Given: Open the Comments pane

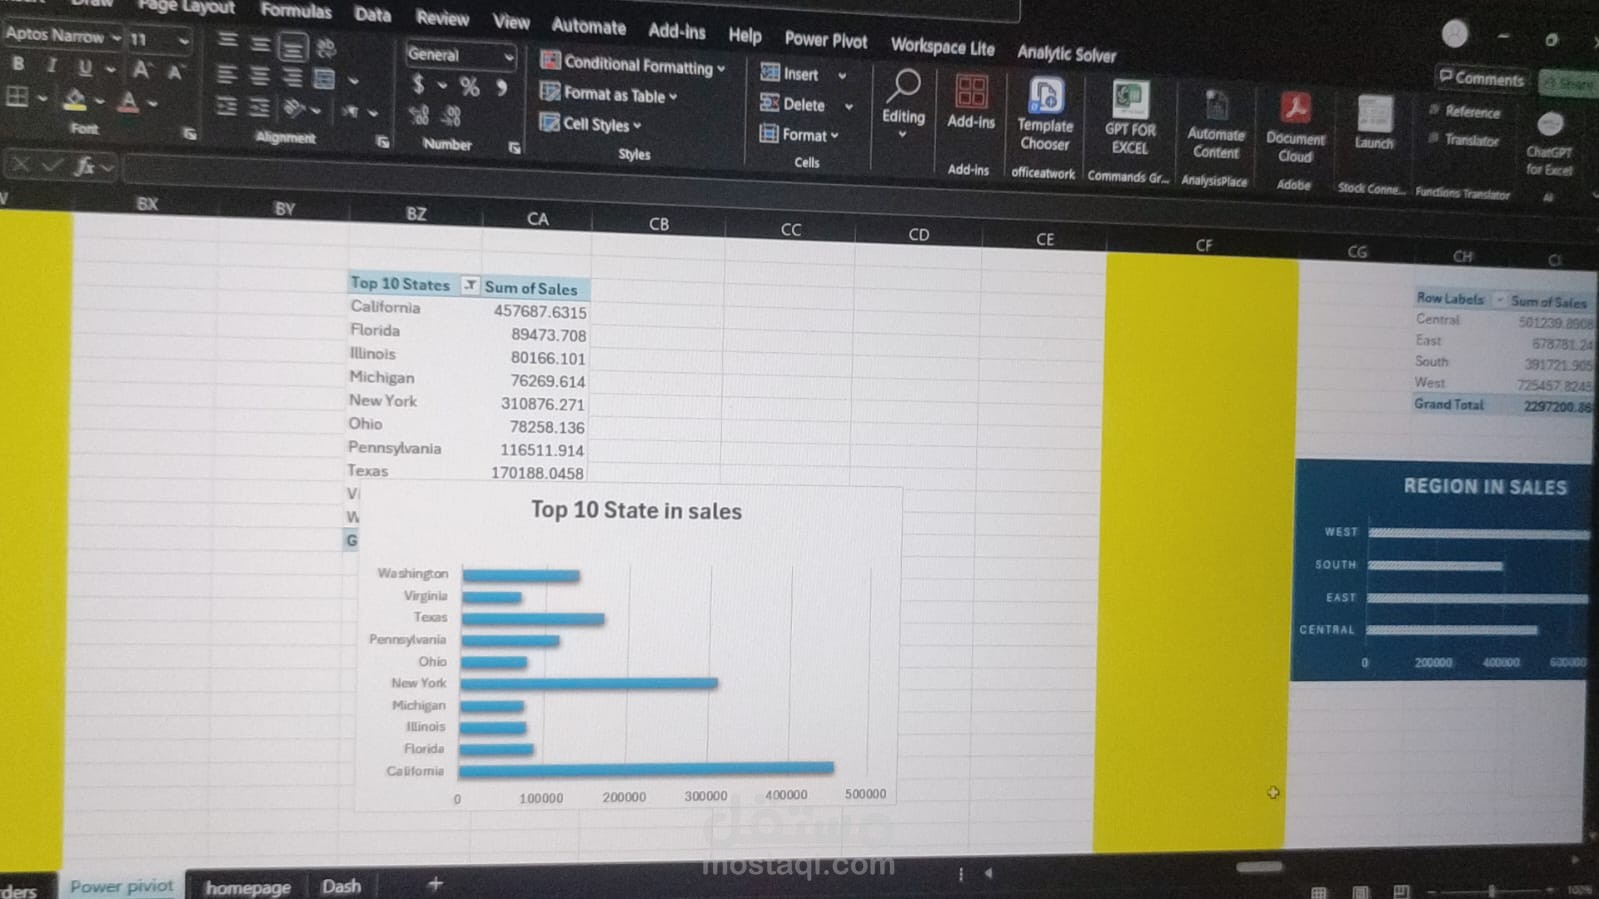Looking at the screenshot, I should (x=1481, y=78).
